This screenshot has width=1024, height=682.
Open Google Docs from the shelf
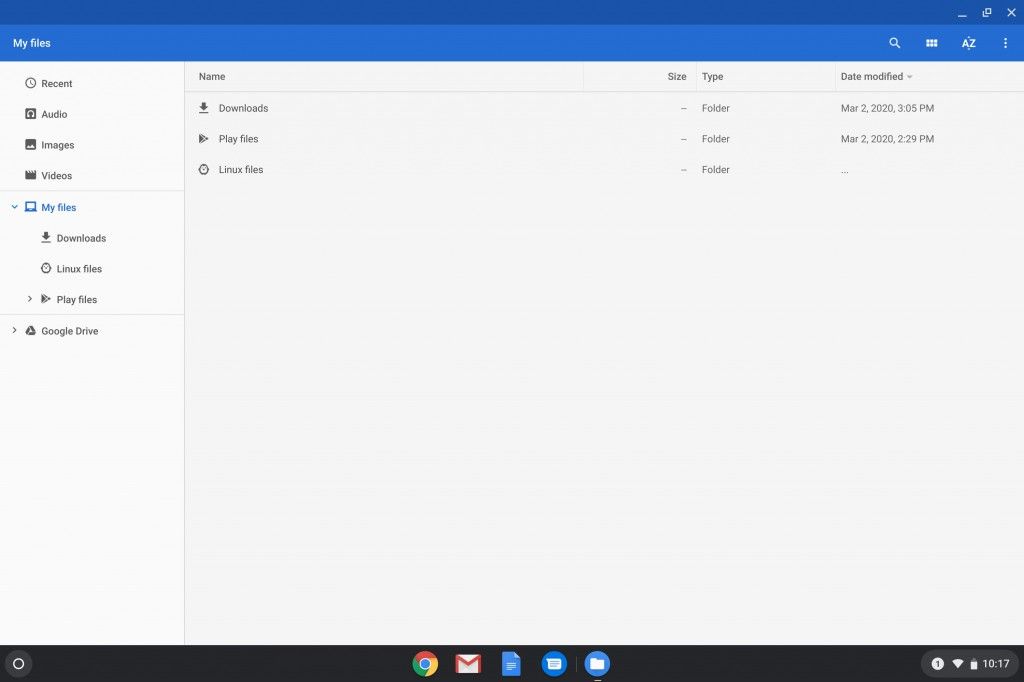510,663
